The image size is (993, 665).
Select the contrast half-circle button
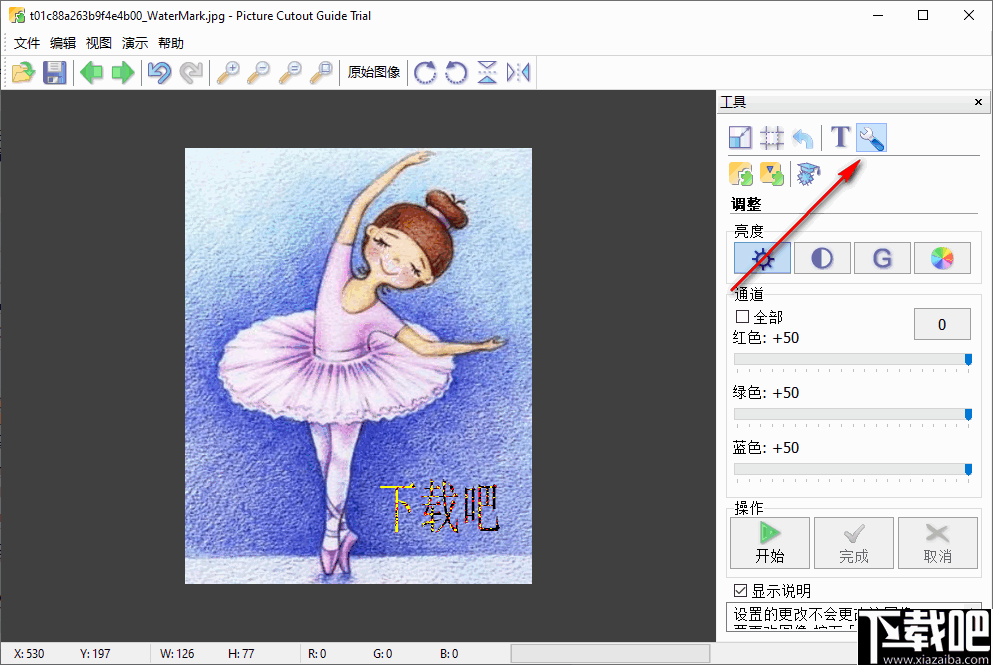coord(822,258)
